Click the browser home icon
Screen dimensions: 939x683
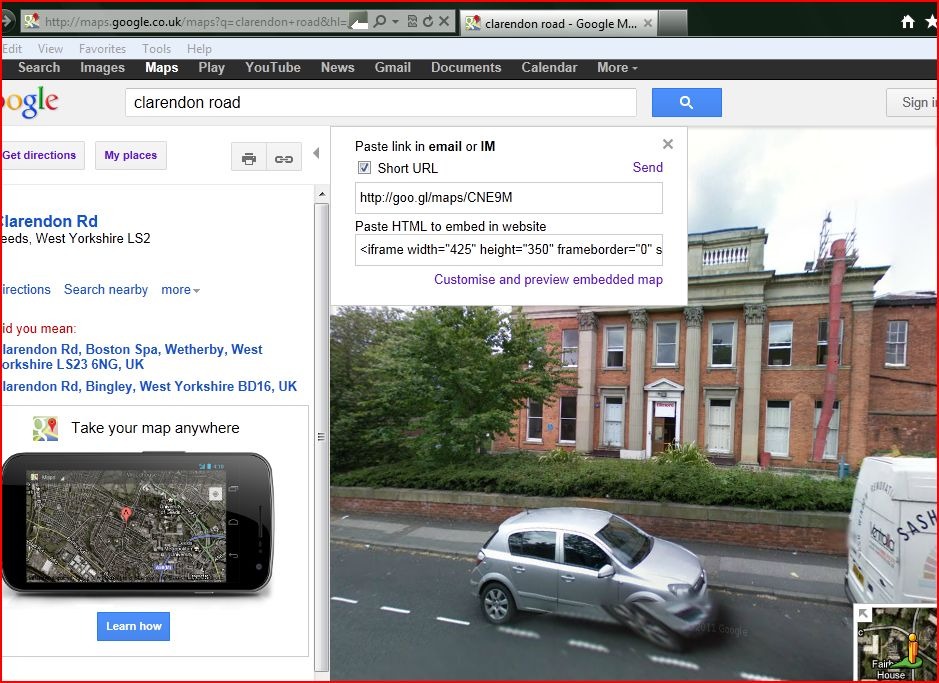tap(908, 22)
